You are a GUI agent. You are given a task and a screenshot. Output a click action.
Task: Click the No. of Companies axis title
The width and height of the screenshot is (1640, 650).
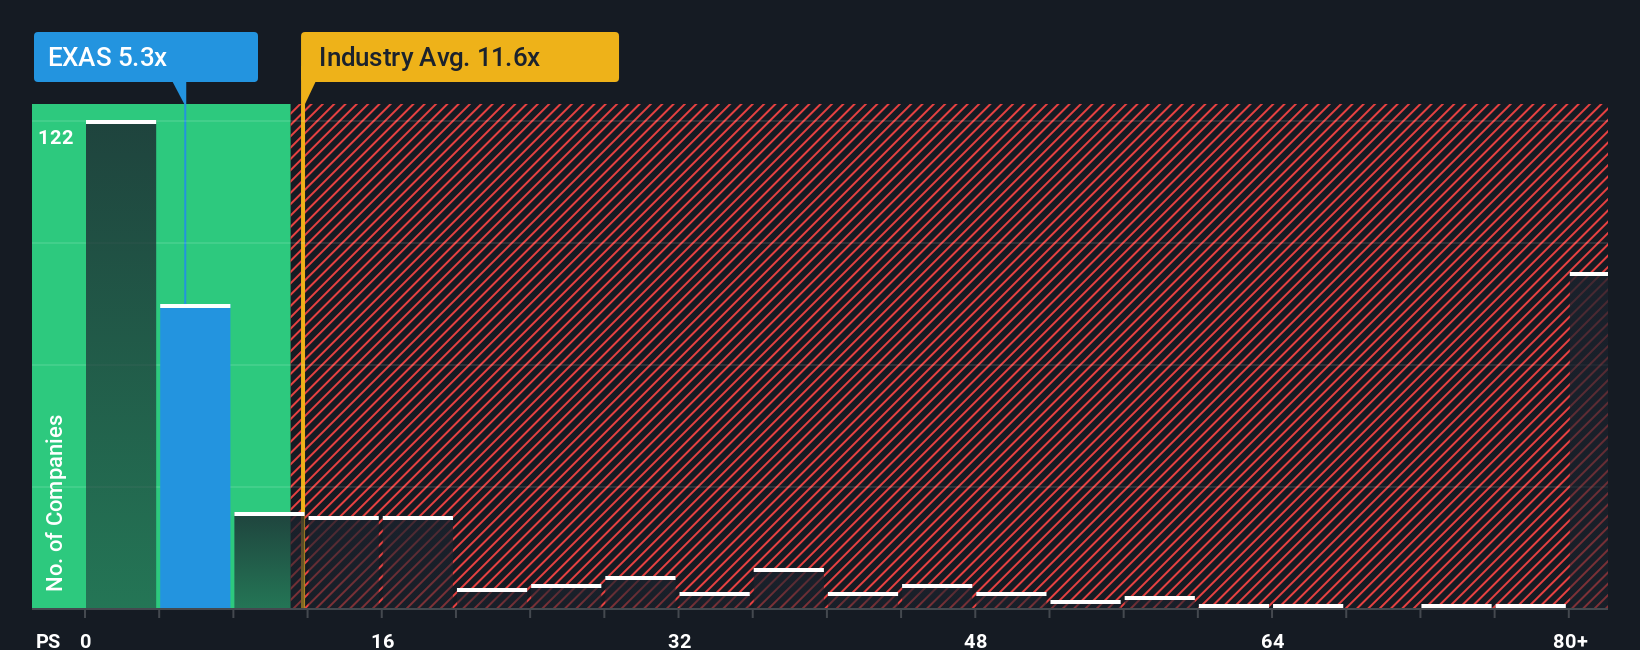click(x=55, y=502)
